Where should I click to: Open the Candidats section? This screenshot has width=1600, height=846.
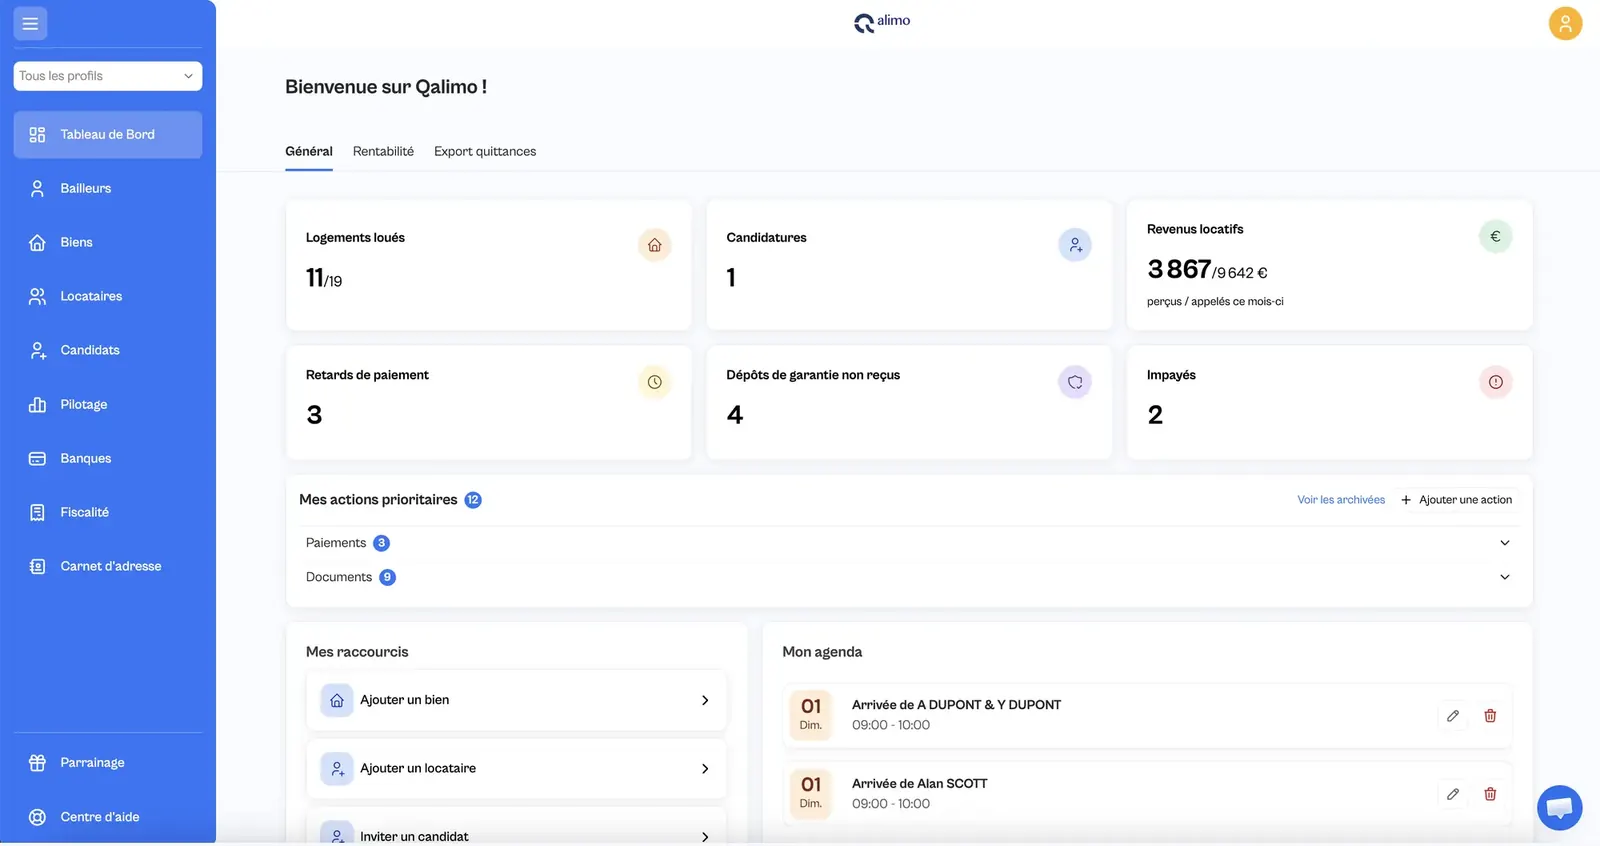tap(108, 351)
